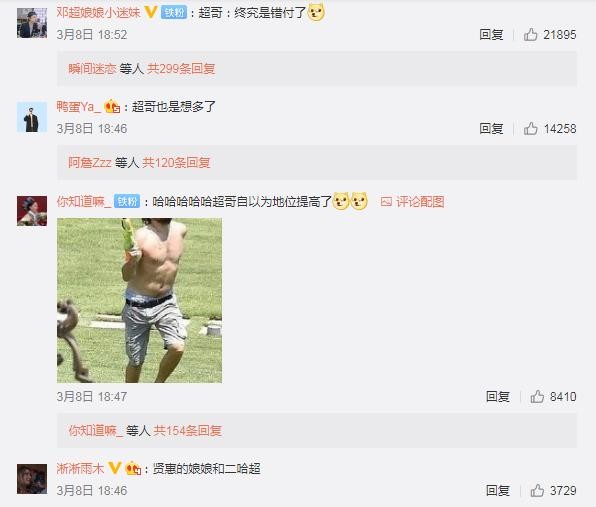596x507 pixels.
Task: Enlarge the shirtless man comment image
Action: (139, 300)
